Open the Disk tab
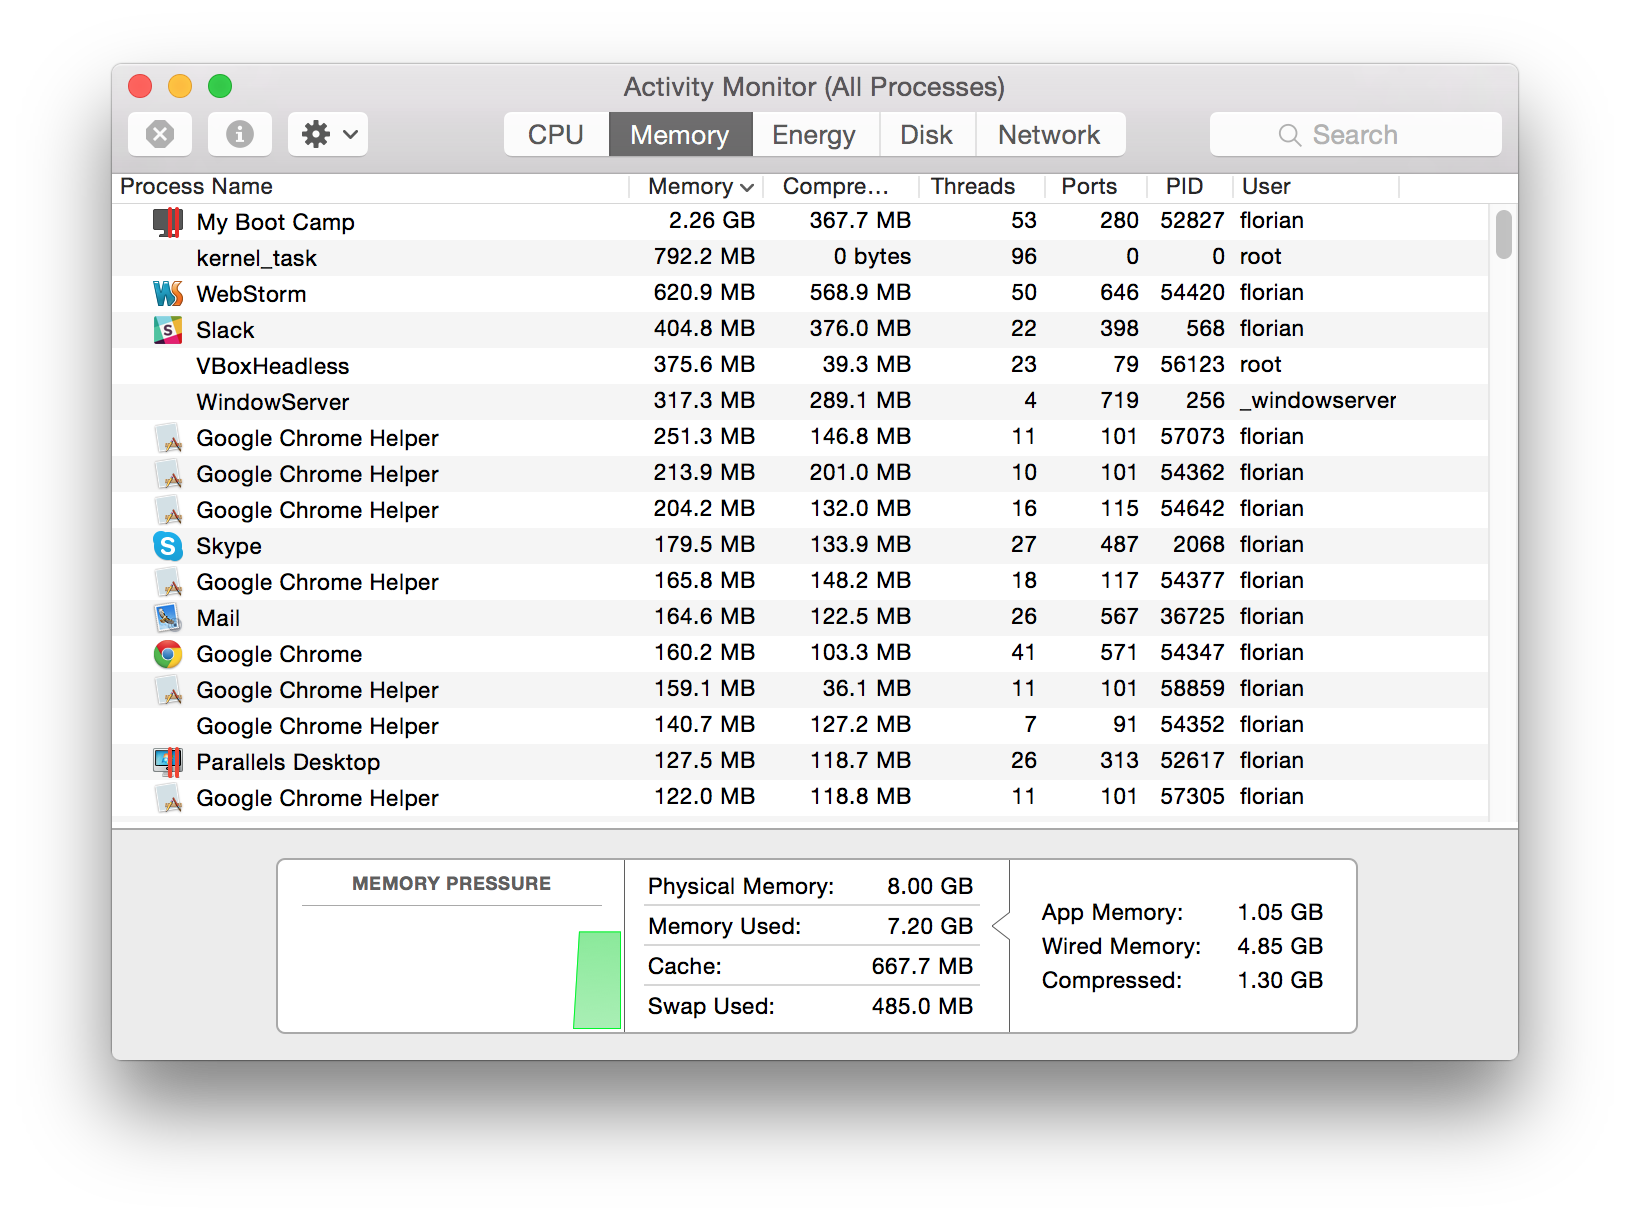The width and height of the screenshot is (1630, 1220). coord(926,135)
